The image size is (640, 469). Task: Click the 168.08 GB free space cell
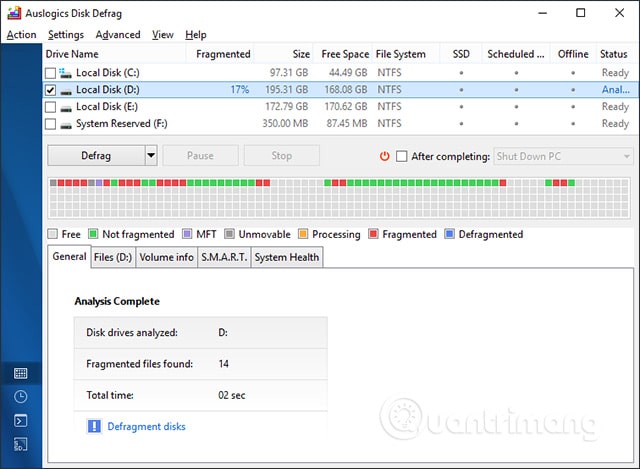pos(346,89)
